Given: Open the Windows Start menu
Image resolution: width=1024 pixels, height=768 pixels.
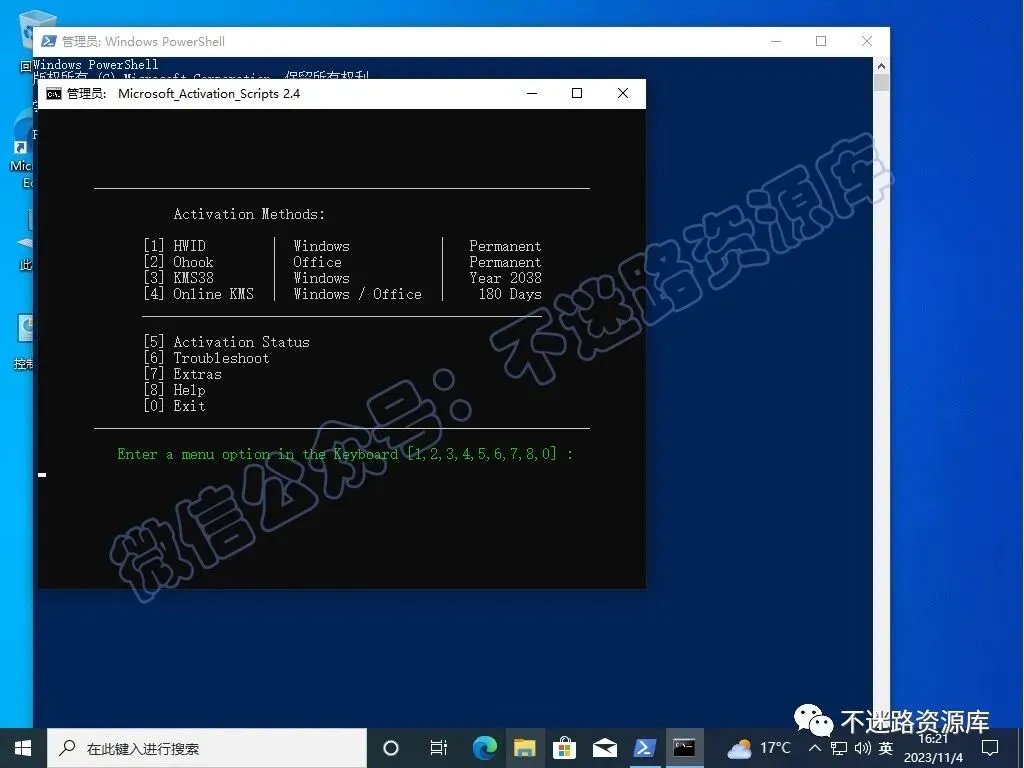Looking at the screenshot, I should (23, 748).
